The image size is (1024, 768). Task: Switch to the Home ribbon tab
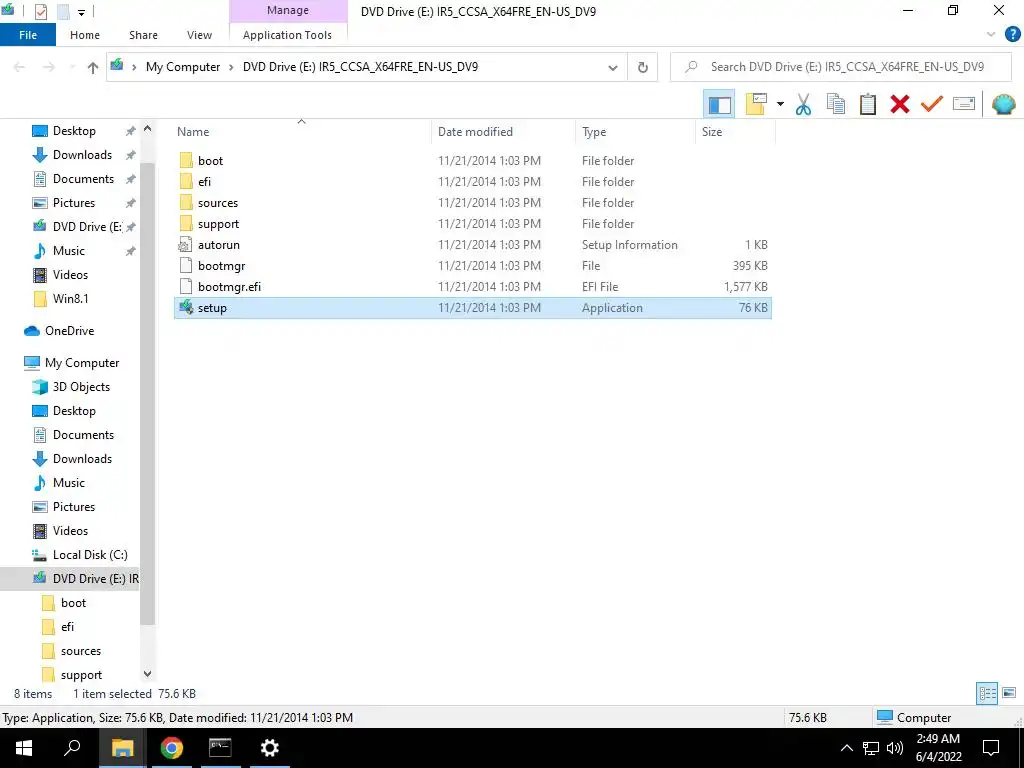pos(85,35)
